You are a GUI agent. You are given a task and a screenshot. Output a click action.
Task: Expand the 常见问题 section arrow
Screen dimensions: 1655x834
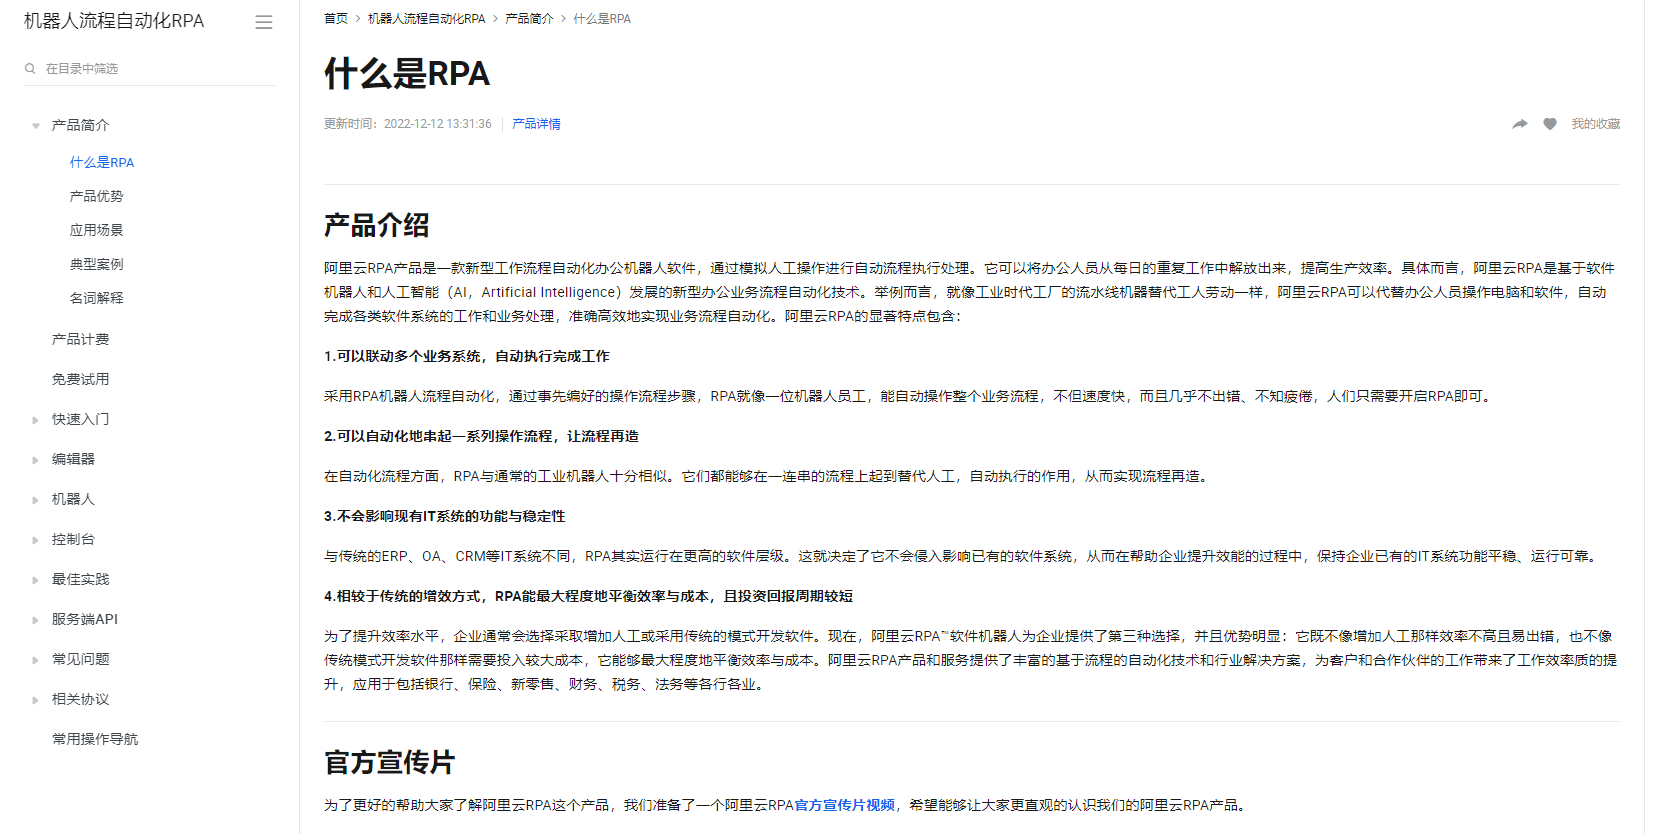pos(36,660)
